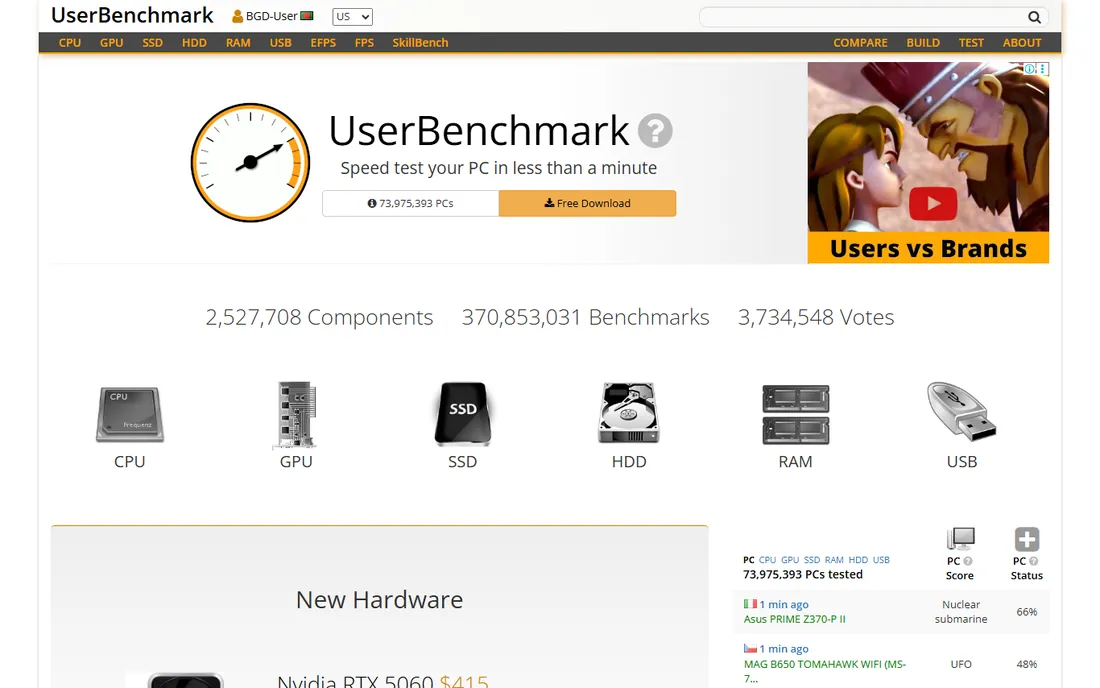Screen dimensions: 1100x688
Task: Open the Nvidia RTX 5060 listing
Action: (x=355, y=681)
